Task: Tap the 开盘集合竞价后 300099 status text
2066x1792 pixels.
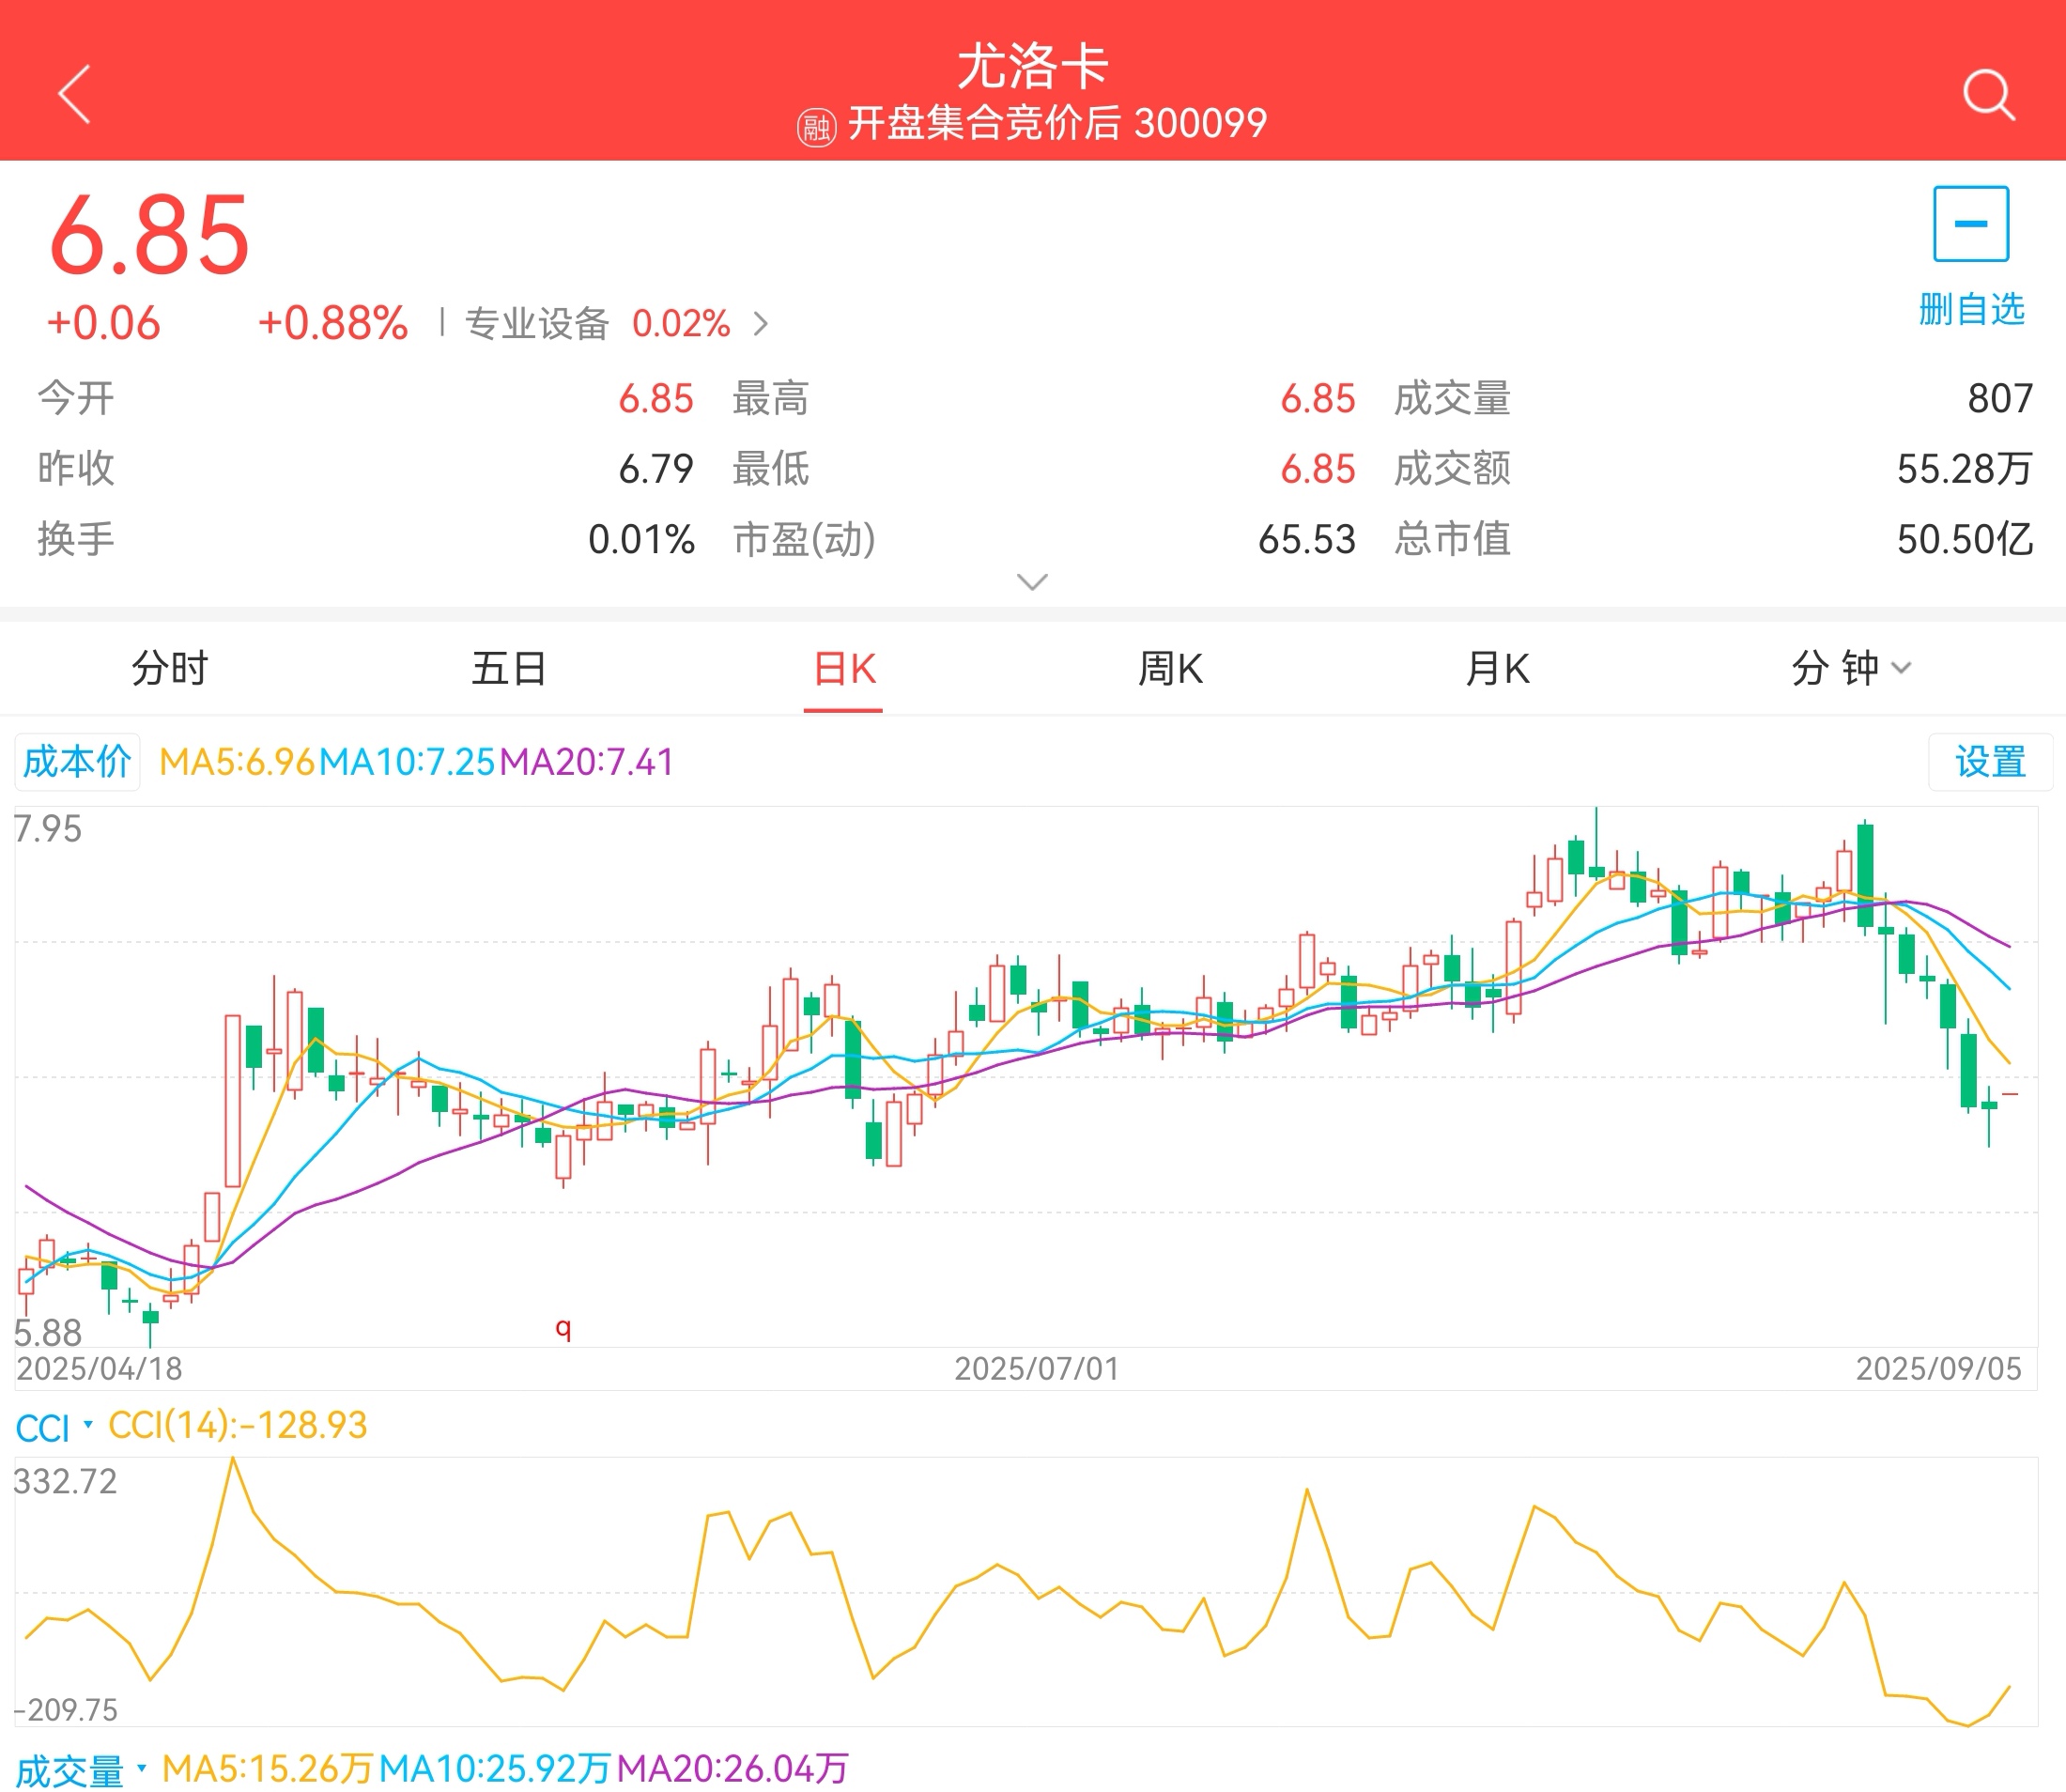Action: click(x=1057, y=124)
